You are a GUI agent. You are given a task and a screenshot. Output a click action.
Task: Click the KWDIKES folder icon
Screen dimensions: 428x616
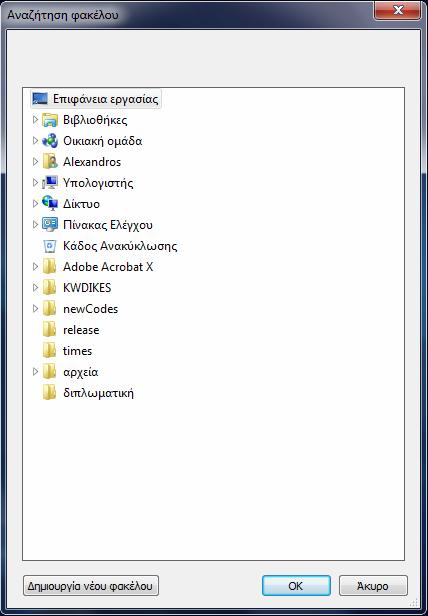point(50,288)
